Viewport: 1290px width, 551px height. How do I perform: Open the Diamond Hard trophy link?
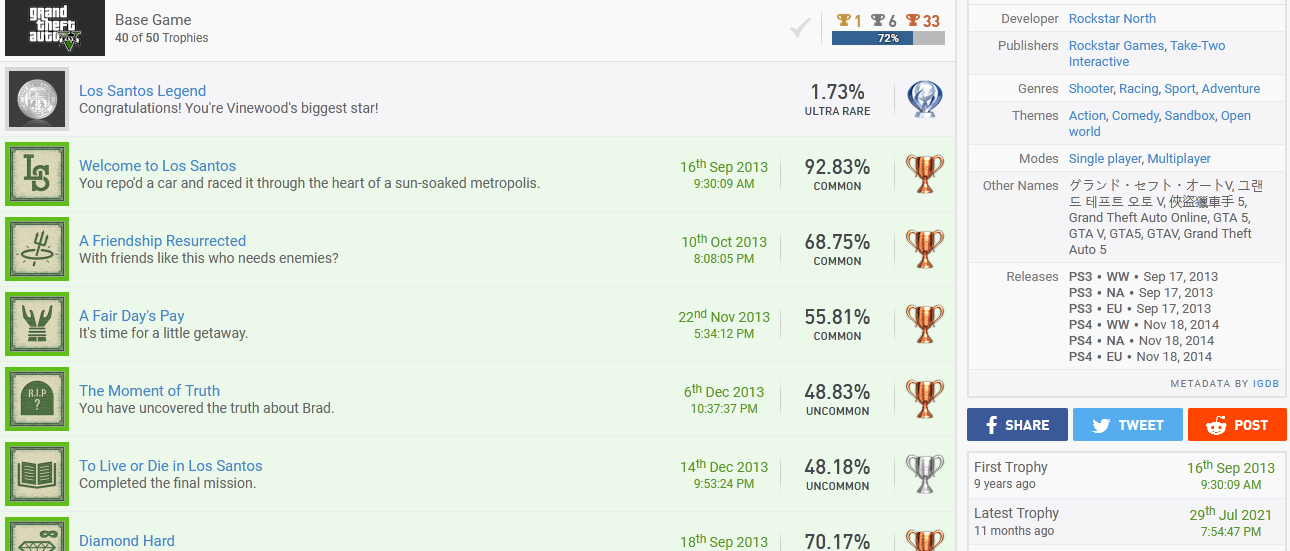[127, 541]
